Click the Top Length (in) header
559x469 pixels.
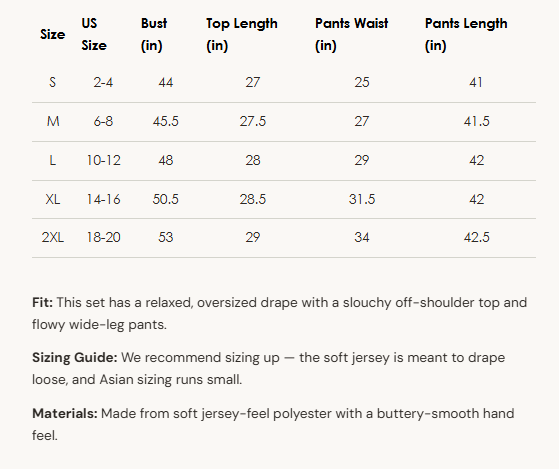click(242, 35)
